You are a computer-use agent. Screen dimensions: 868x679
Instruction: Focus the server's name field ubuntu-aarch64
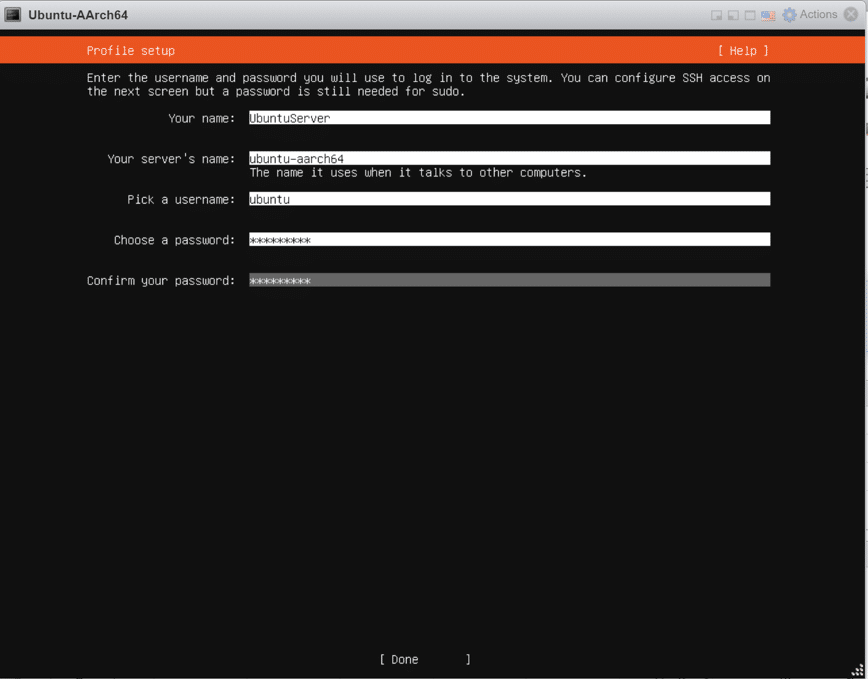509,158
